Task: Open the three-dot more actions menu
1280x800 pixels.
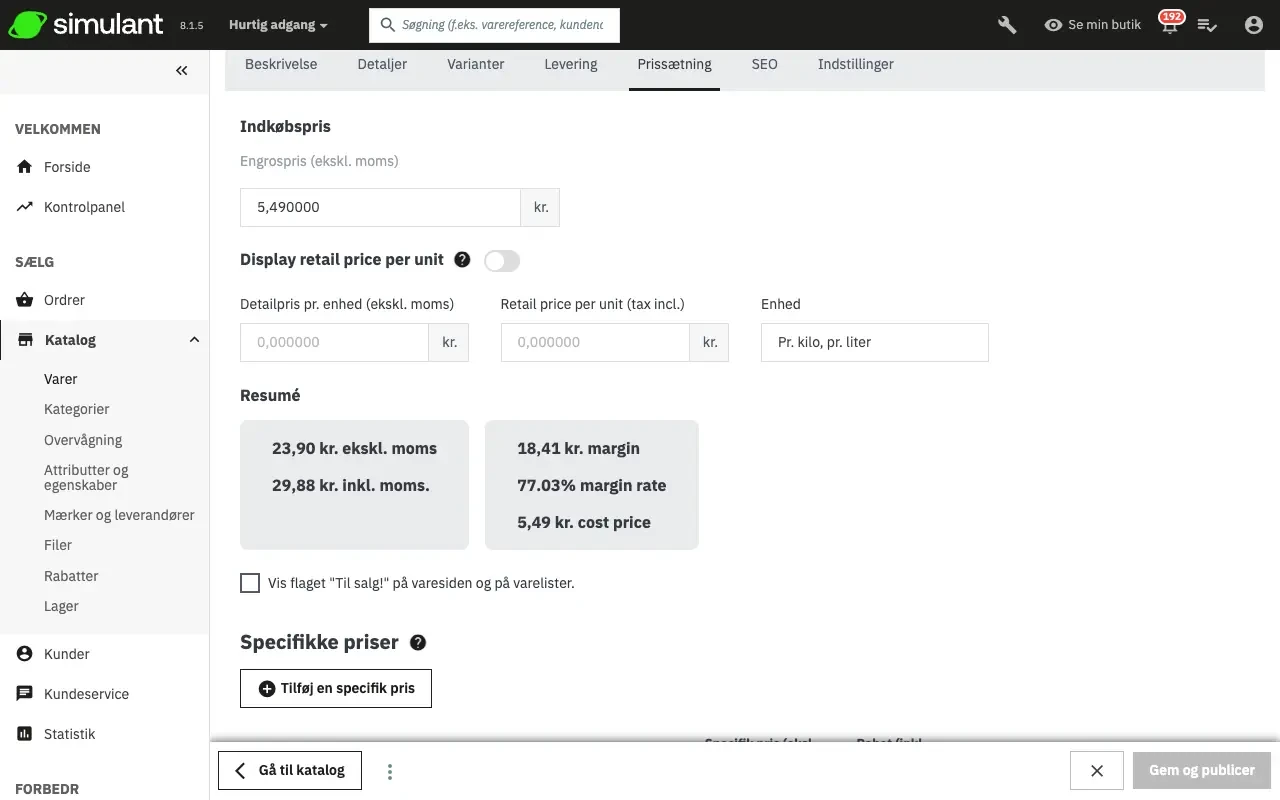Action: (390, 771)
